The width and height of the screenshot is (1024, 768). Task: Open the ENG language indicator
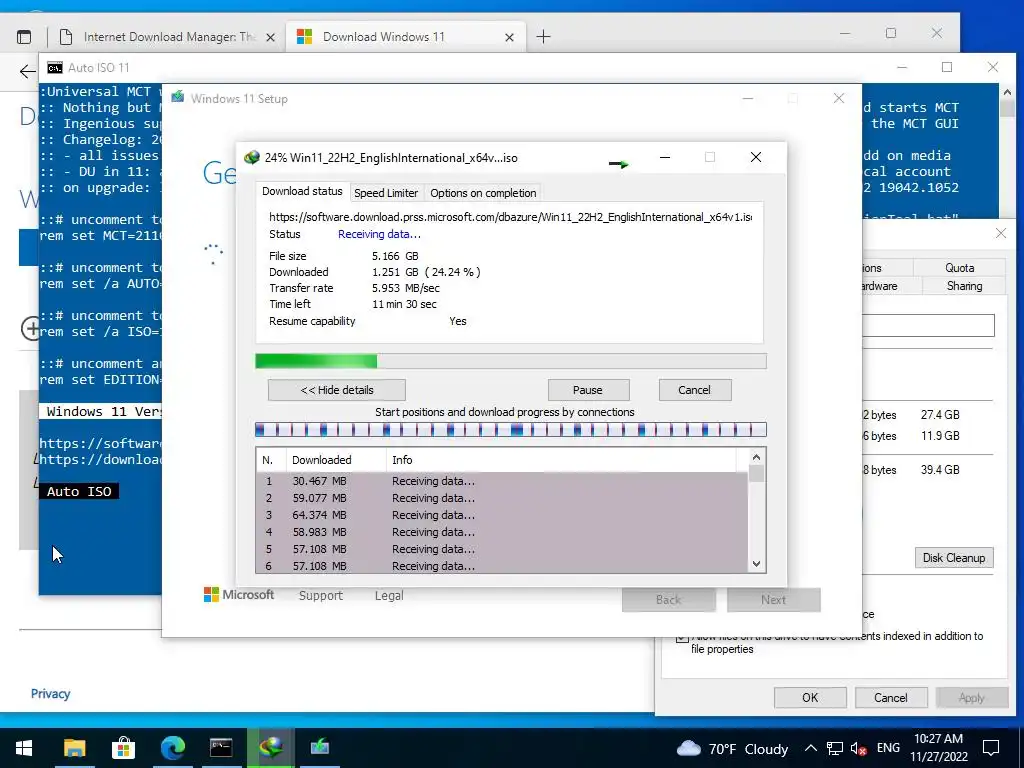point(888,748)
